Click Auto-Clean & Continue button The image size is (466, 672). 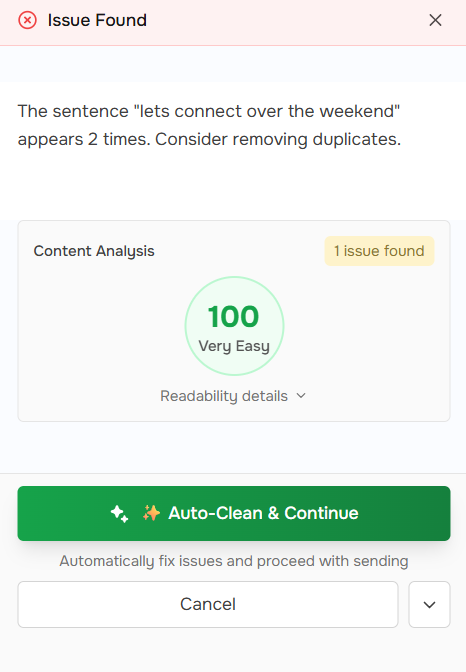click(234, 513)
